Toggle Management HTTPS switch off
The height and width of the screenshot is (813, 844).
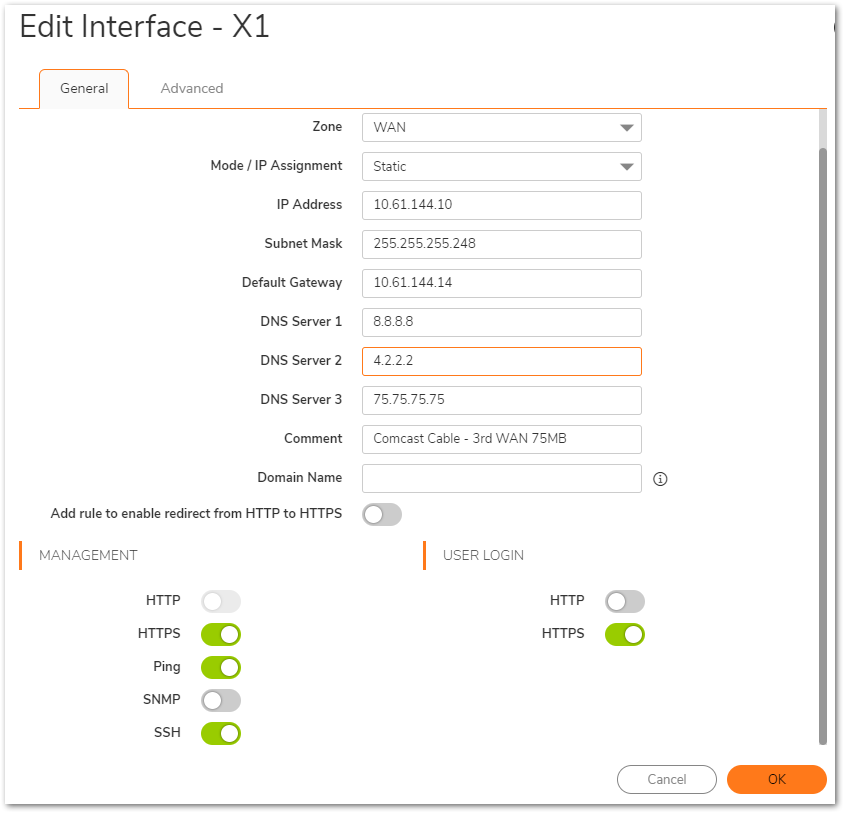click(221, 634)
